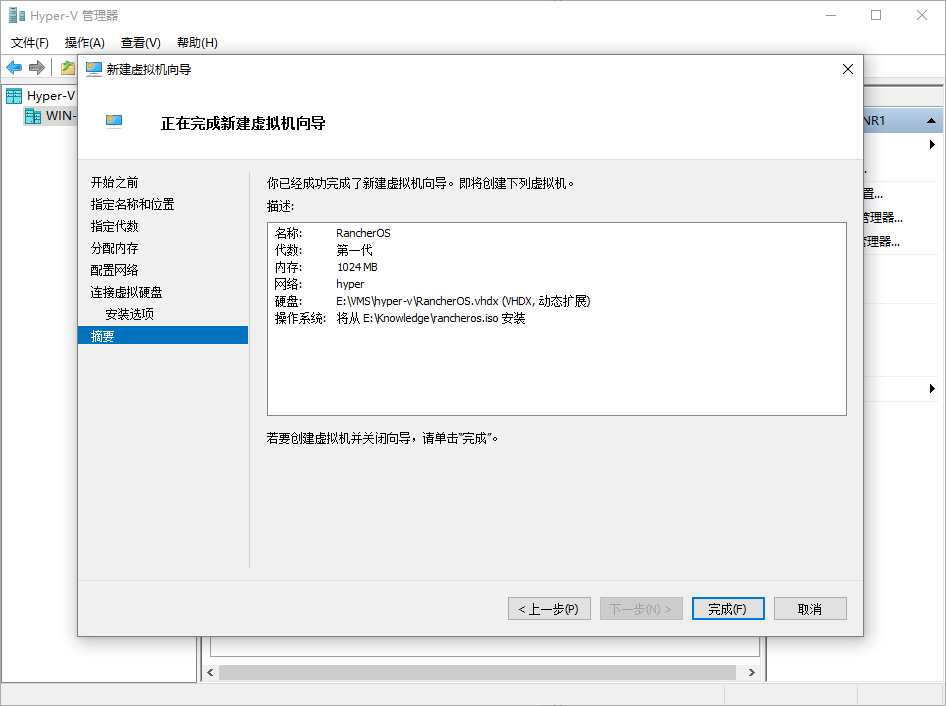946x706 pixels.
Task: Click the up-folder icon in Hyper-V toolbar
Action: [68, 68]
